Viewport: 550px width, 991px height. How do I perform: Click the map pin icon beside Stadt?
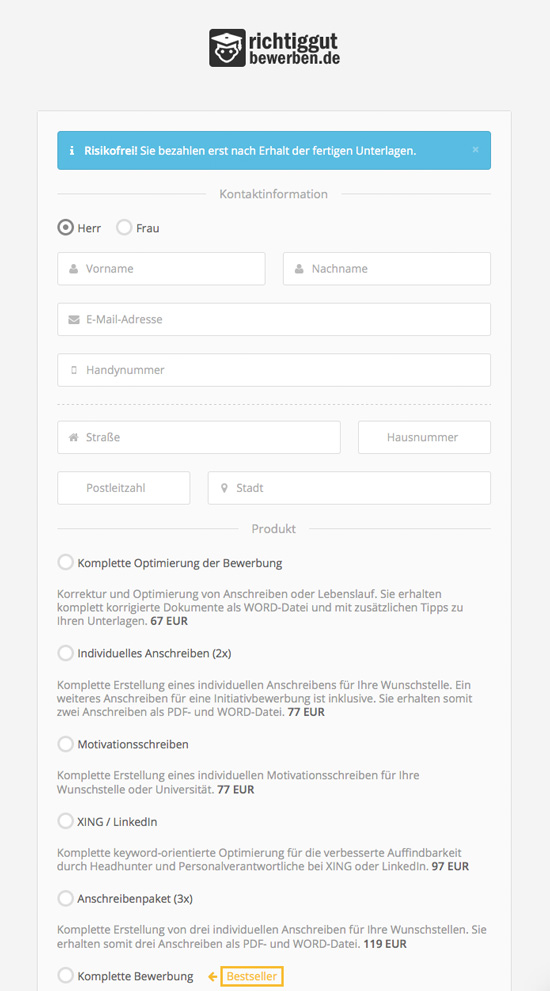(x=224, y=489)
